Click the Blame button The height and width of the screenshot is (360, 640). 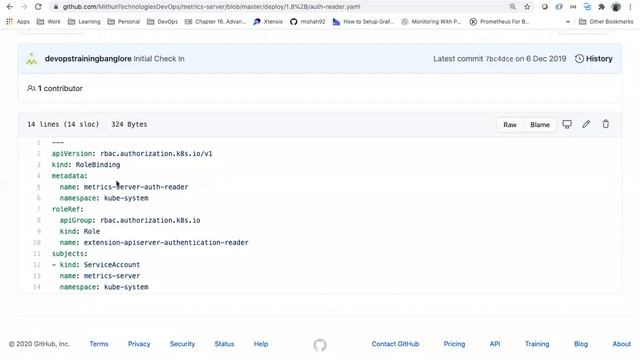(x=540, y=124)
